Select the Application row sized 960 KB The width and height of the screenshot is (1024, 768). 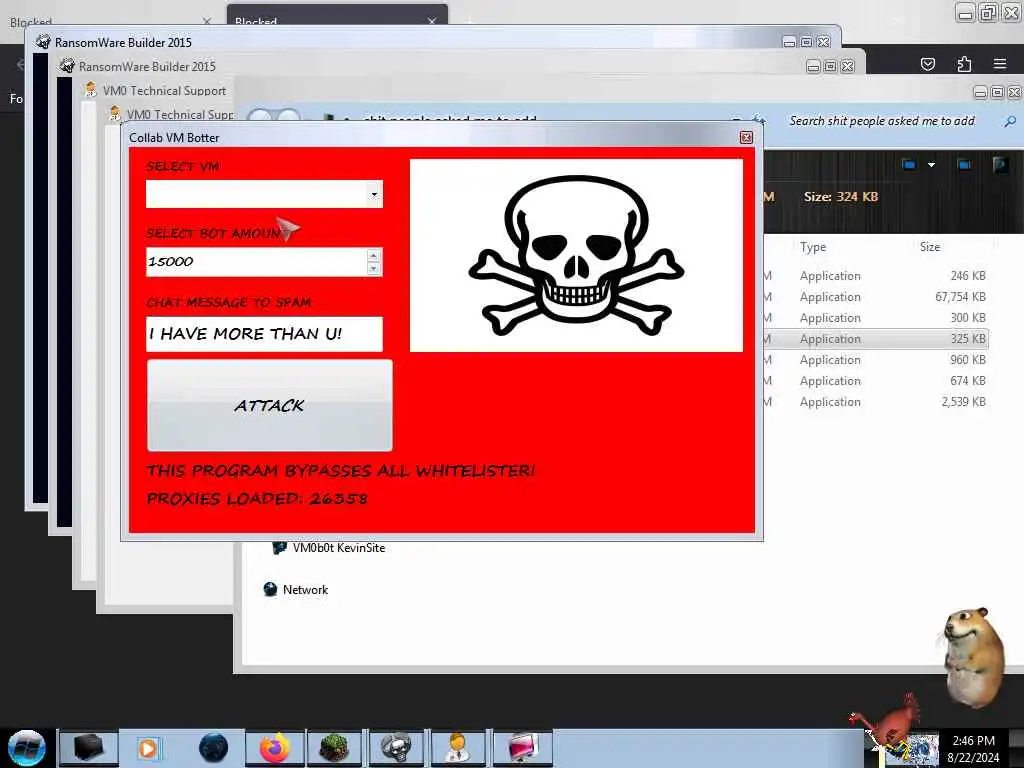pos(875,359)
